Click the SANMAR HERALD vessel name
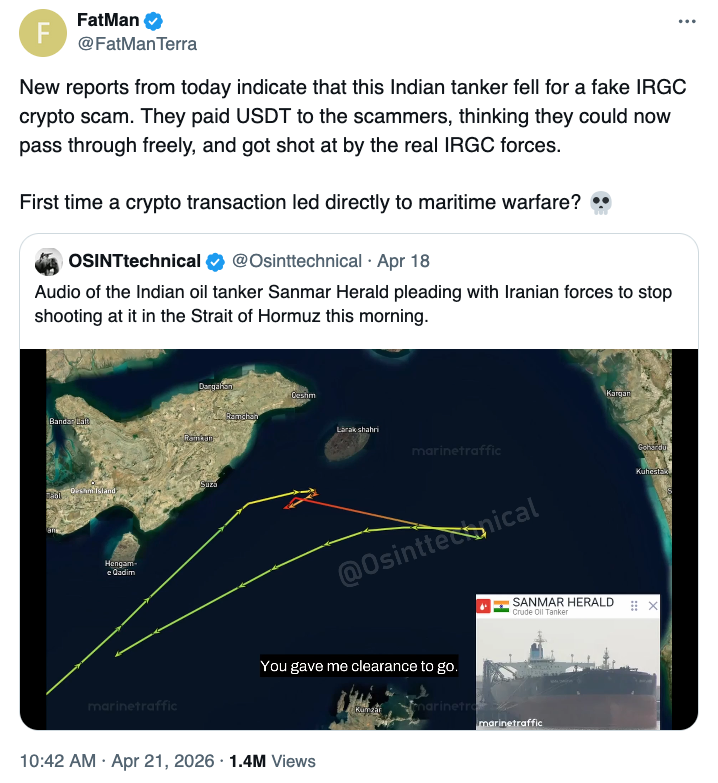 [x=563, y=602]
